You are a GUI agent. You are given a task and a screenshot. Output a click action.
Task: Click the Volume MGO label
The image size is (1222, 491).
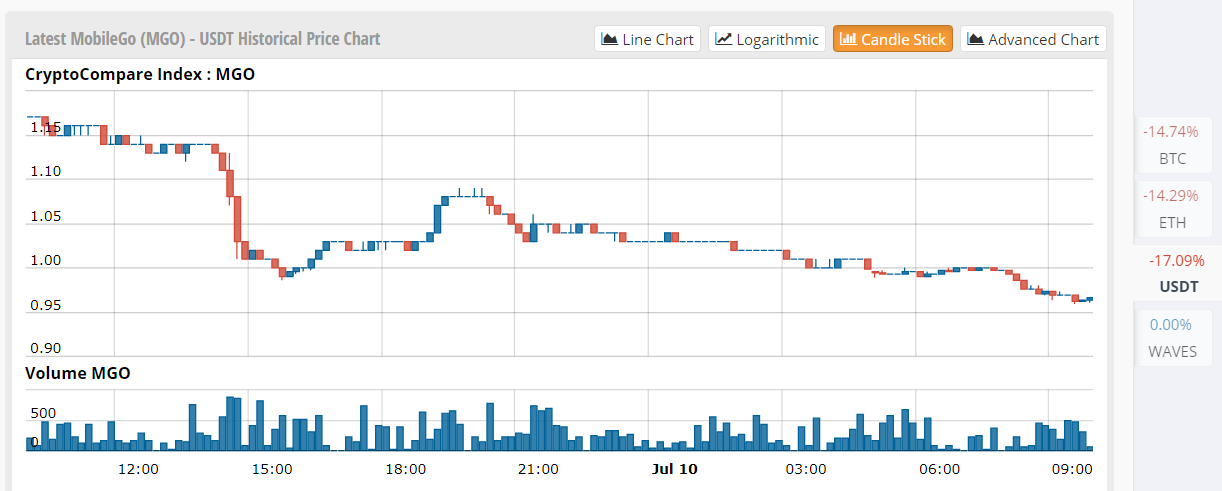pyautogui.click(x=77, y=373)
